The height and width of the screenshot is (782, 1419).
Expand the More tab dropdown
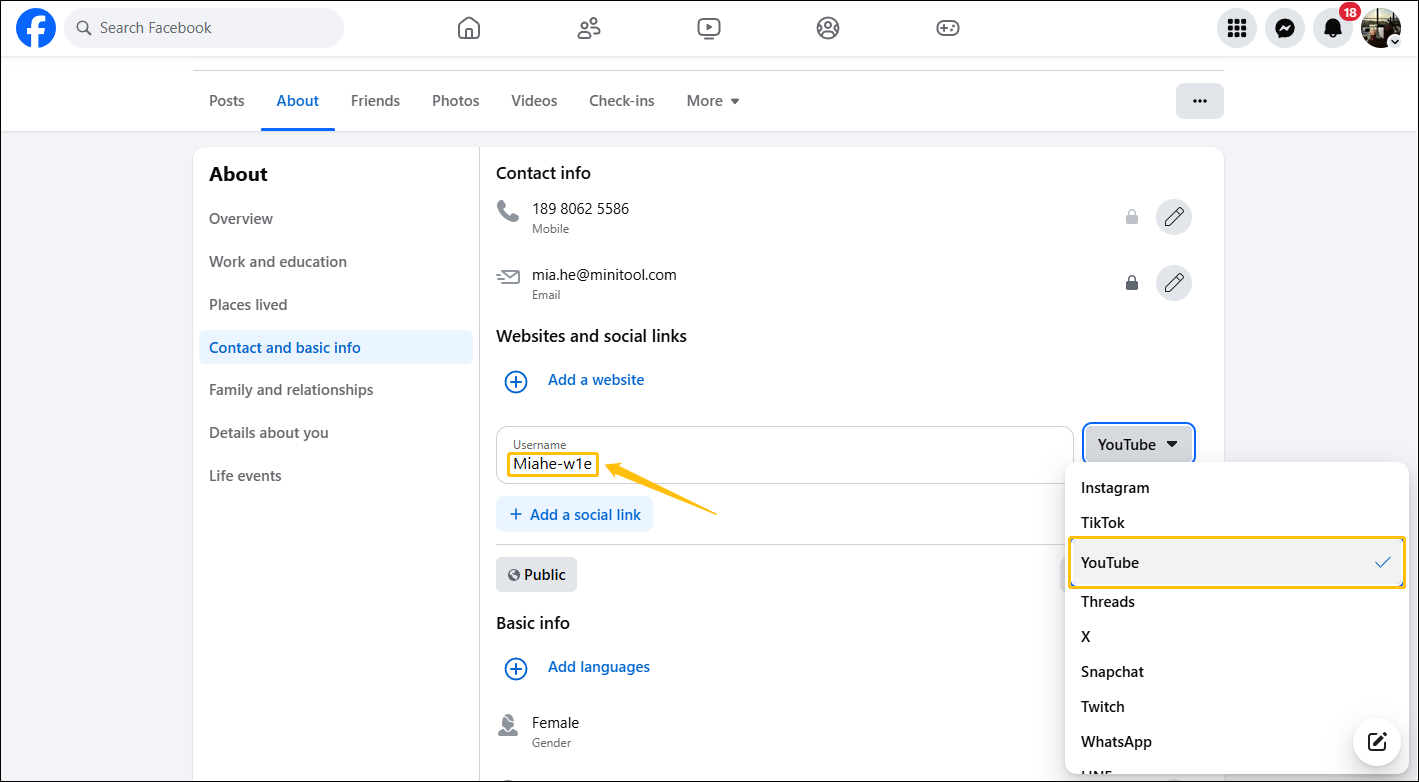(x=712, y=101)
